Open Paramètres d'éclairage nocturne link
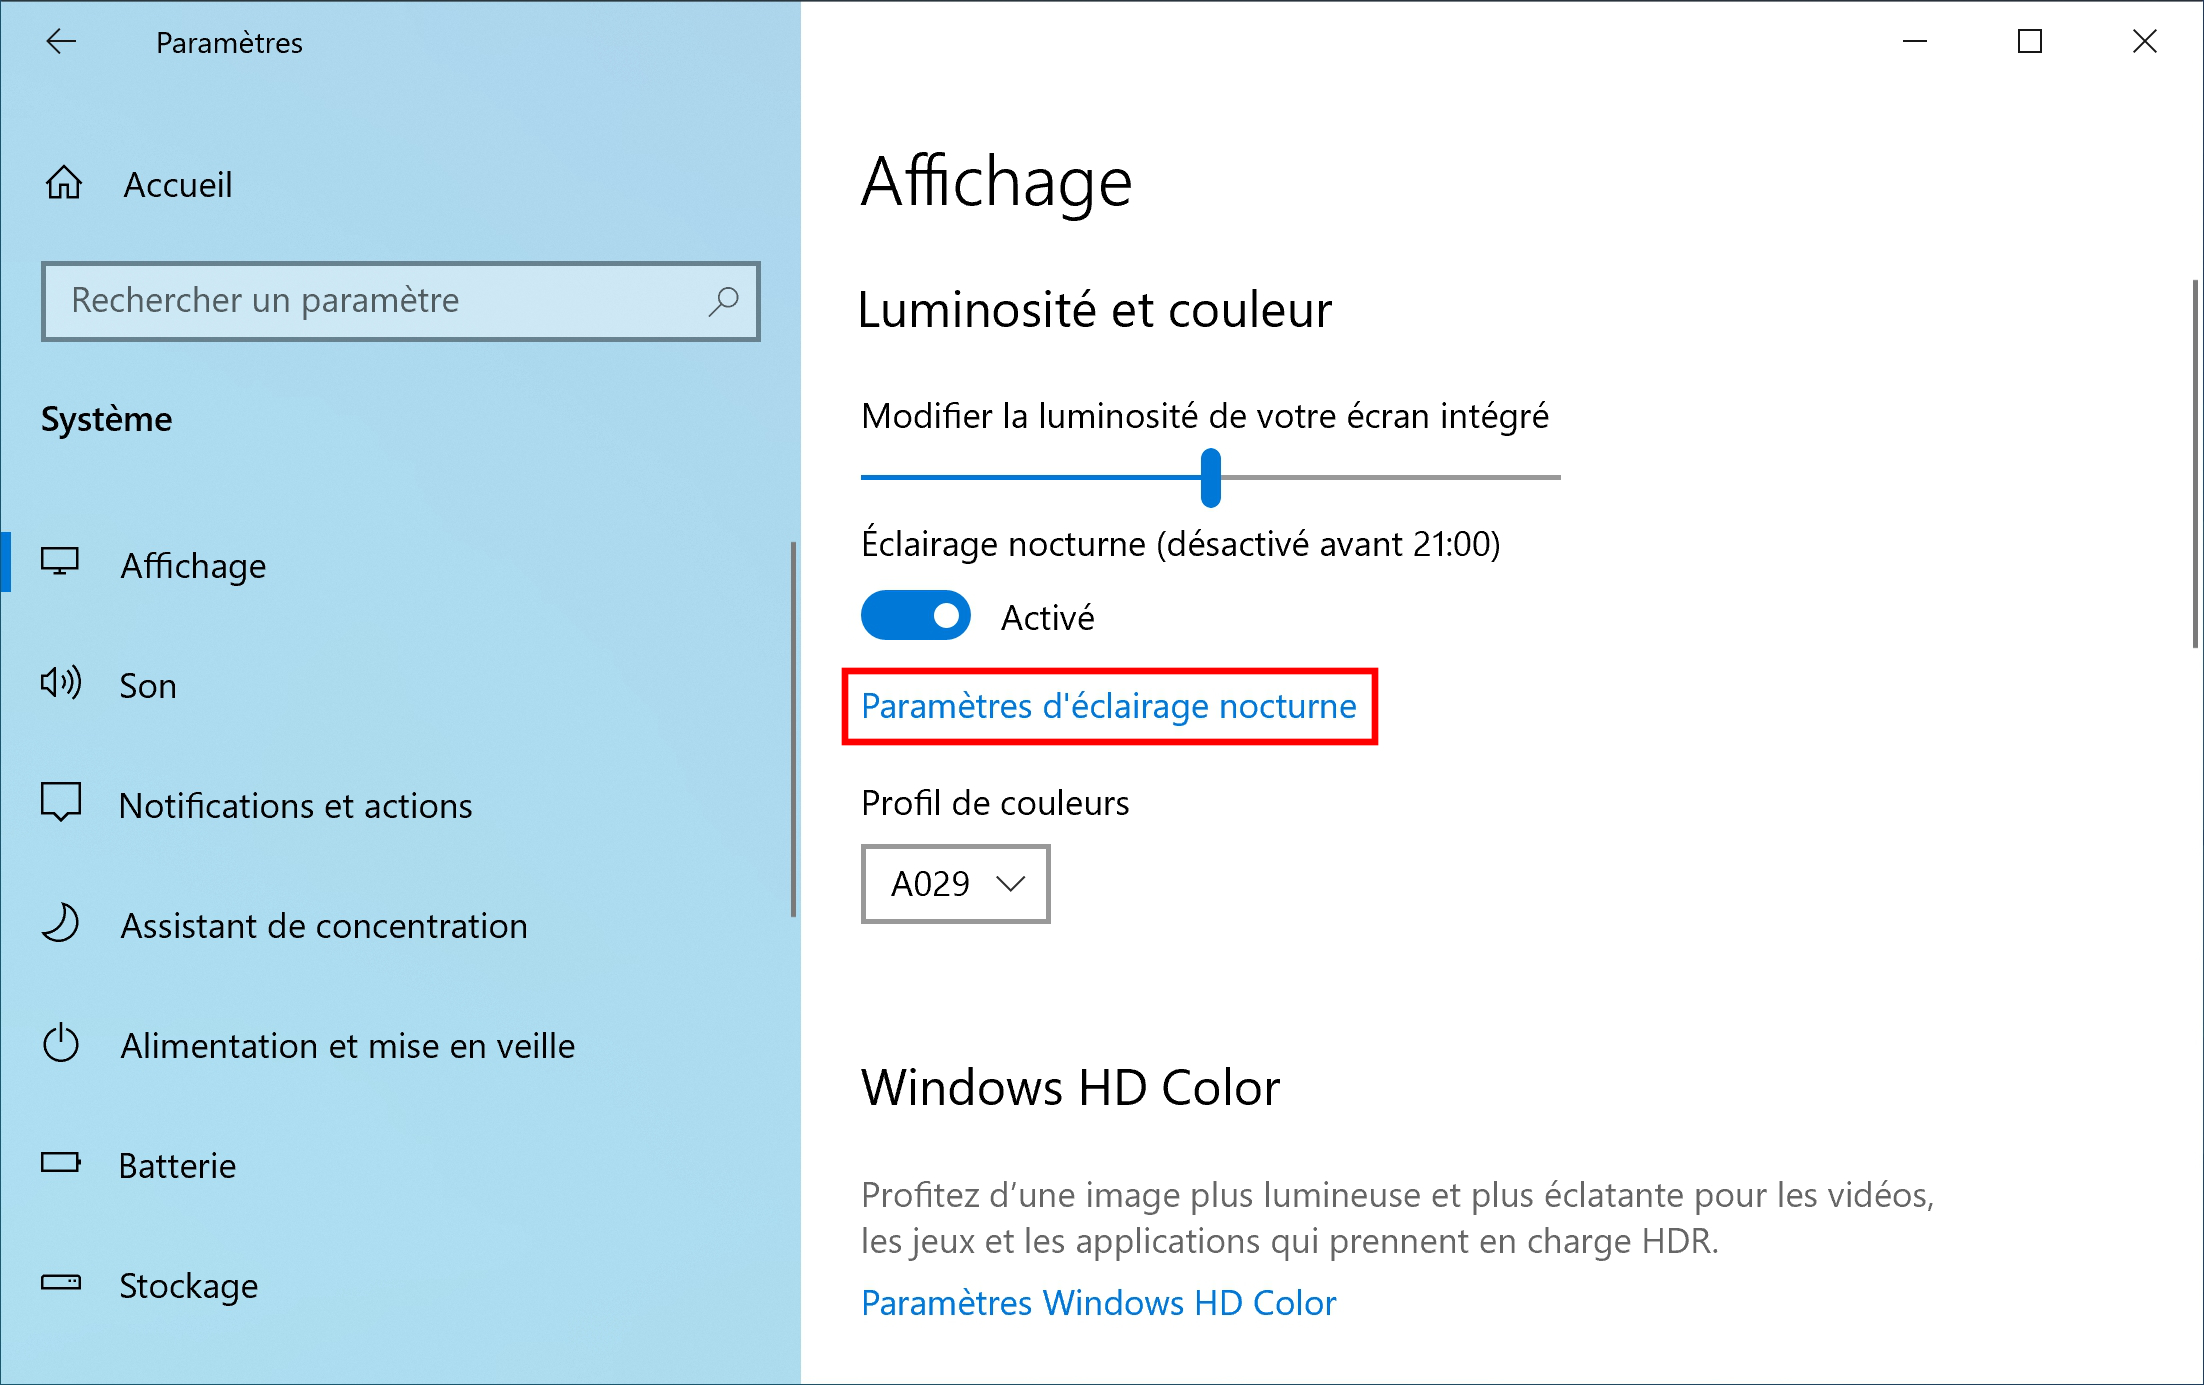Image resolution: width=2204 pixels, height=1385 pixels. (x=1109, y=706)
